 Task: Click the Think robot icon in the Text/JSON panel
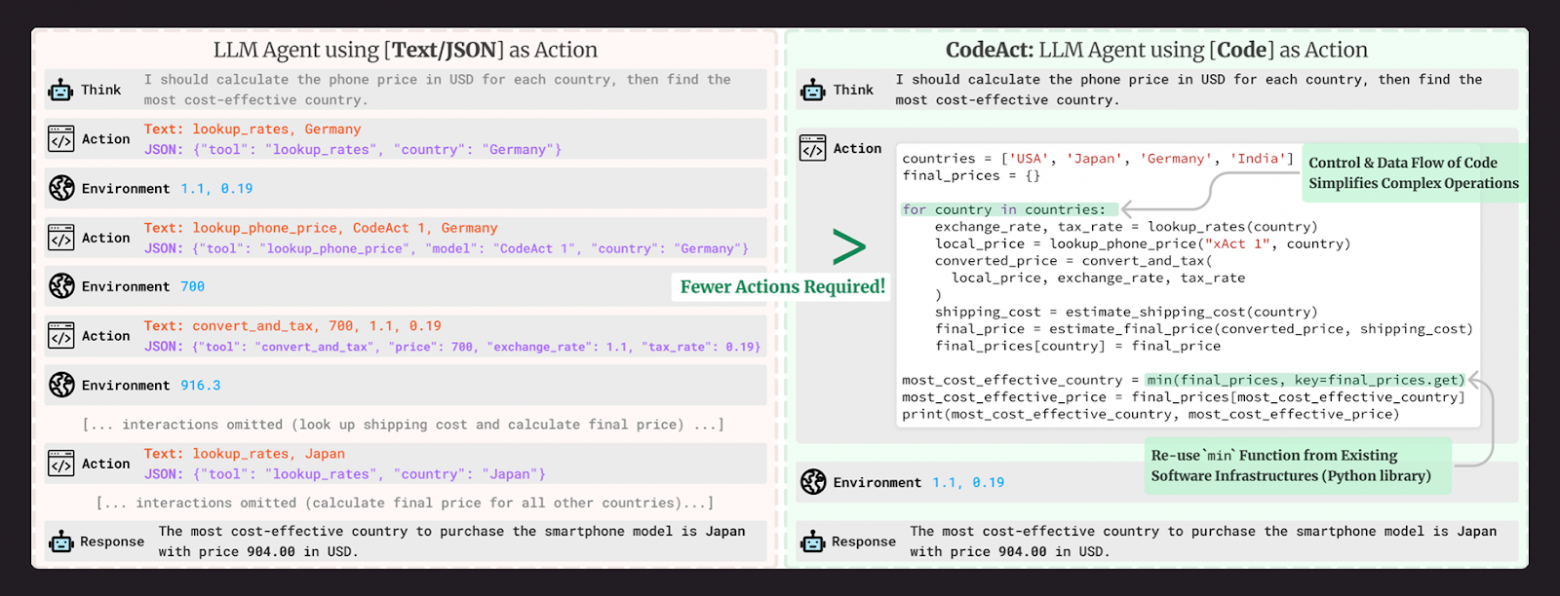(x=62, y=90)
